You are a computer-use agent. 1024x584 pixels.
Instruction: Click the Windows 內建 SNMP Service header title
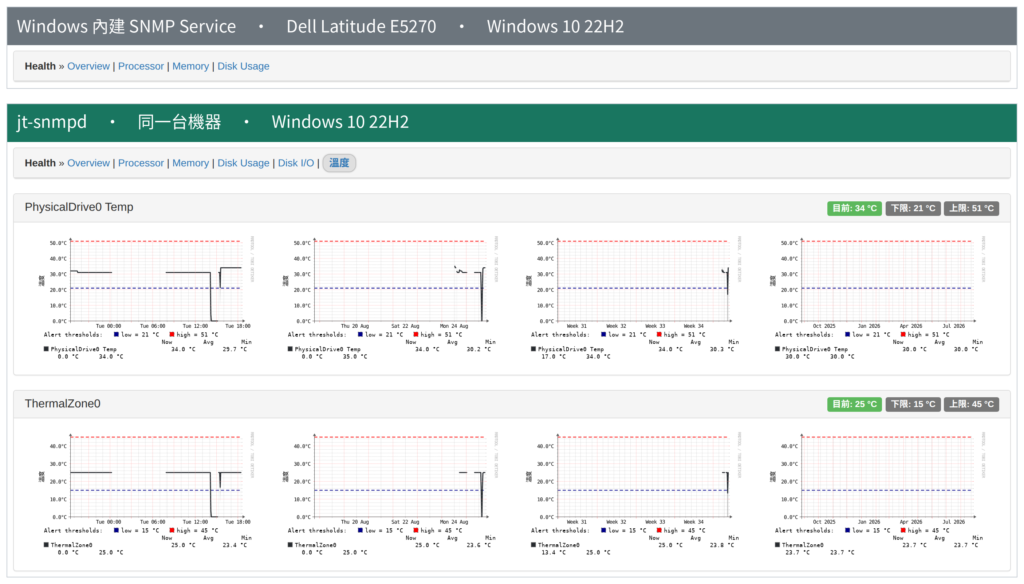[x=126, y=26]
